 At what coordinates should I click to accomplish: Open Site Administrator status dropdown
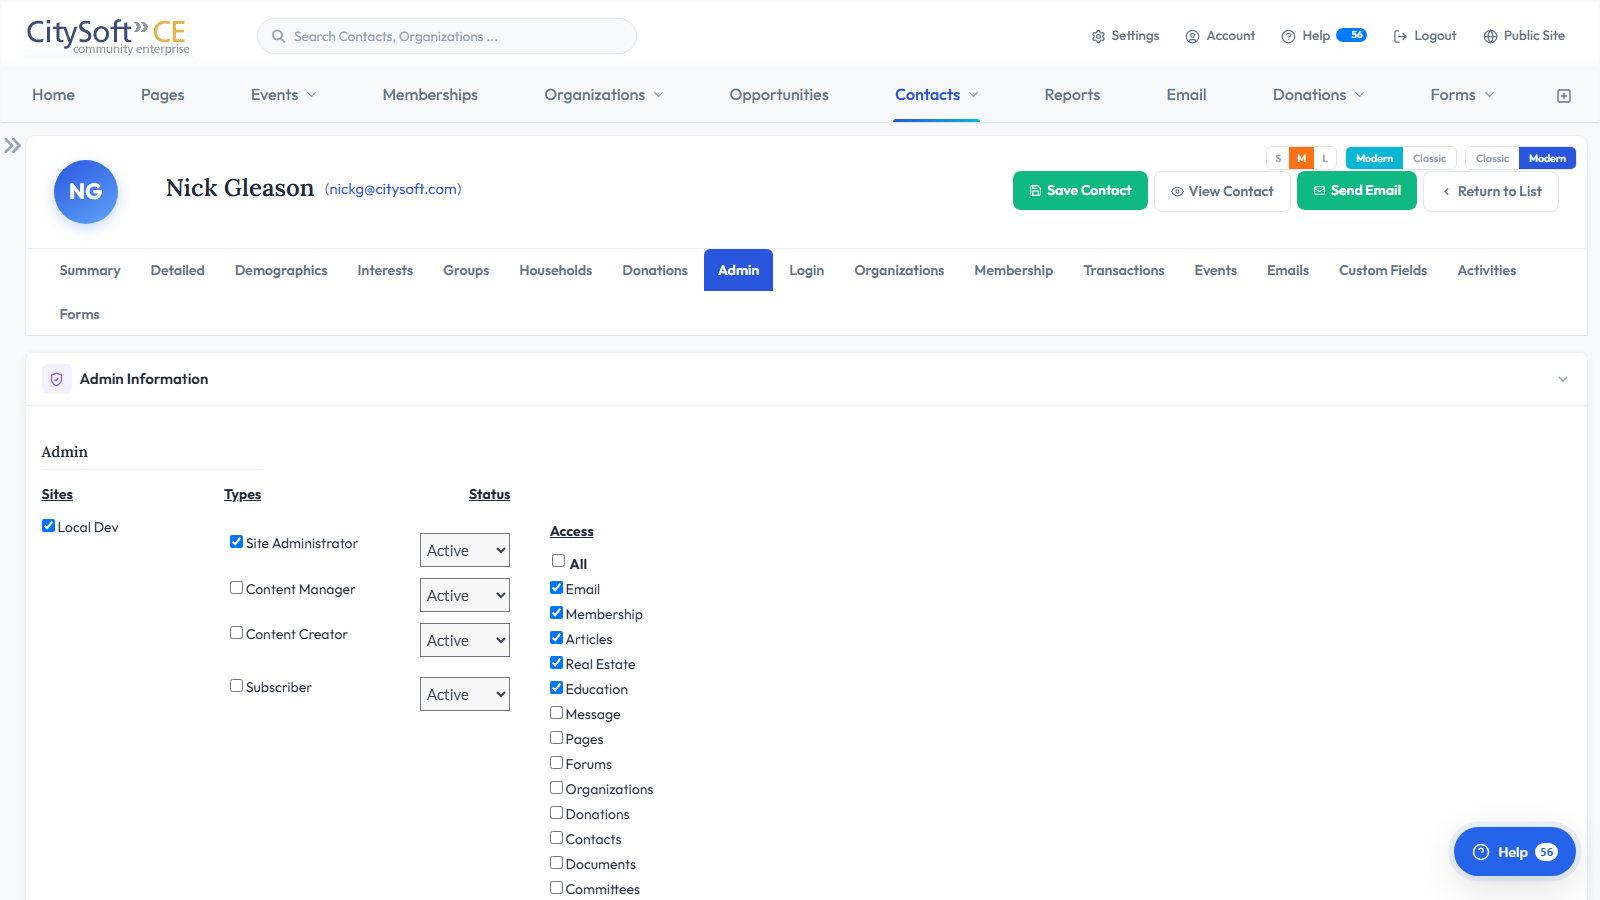(465, 550)
